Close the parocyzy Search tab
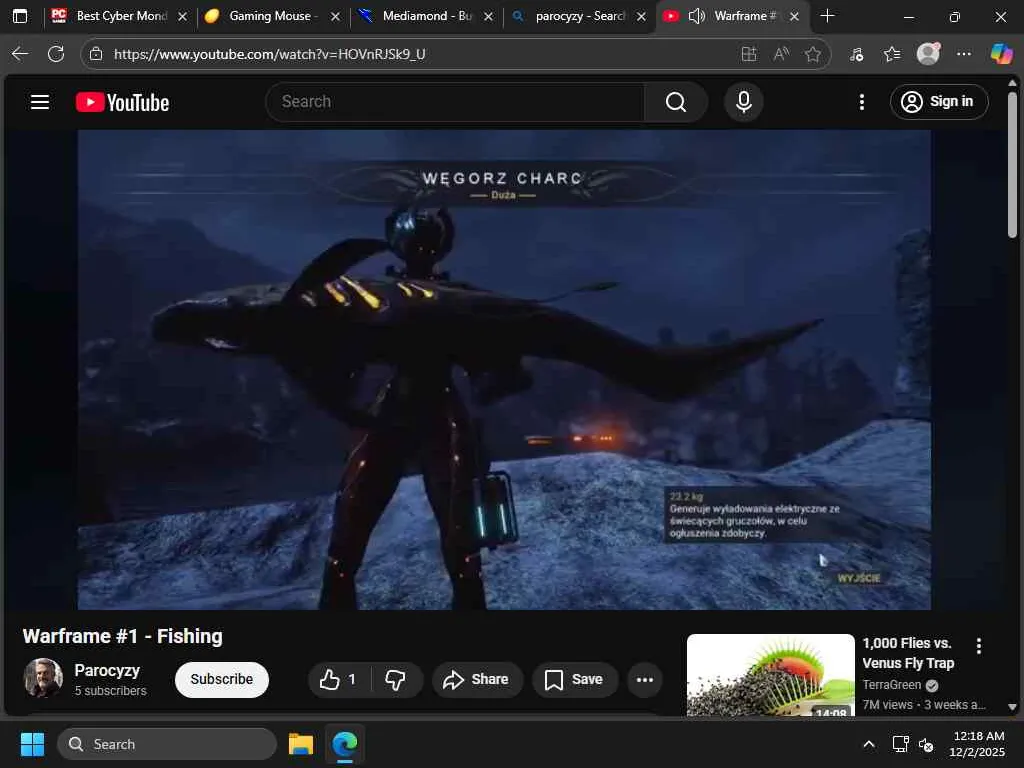This screenshot has width=1024, height=768. point(641,16)
